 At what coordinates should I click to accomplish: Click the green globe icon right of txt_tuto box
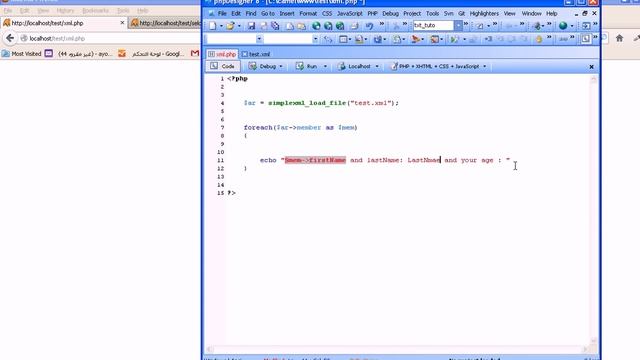(x=563, y=26)
